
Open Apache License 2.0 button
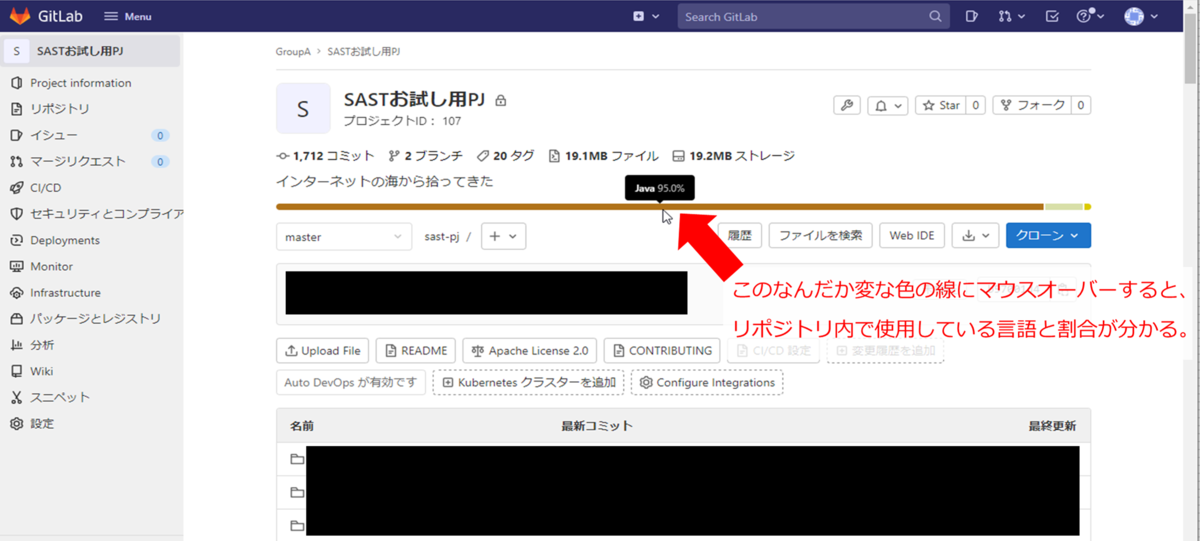(x=529, y=351)
